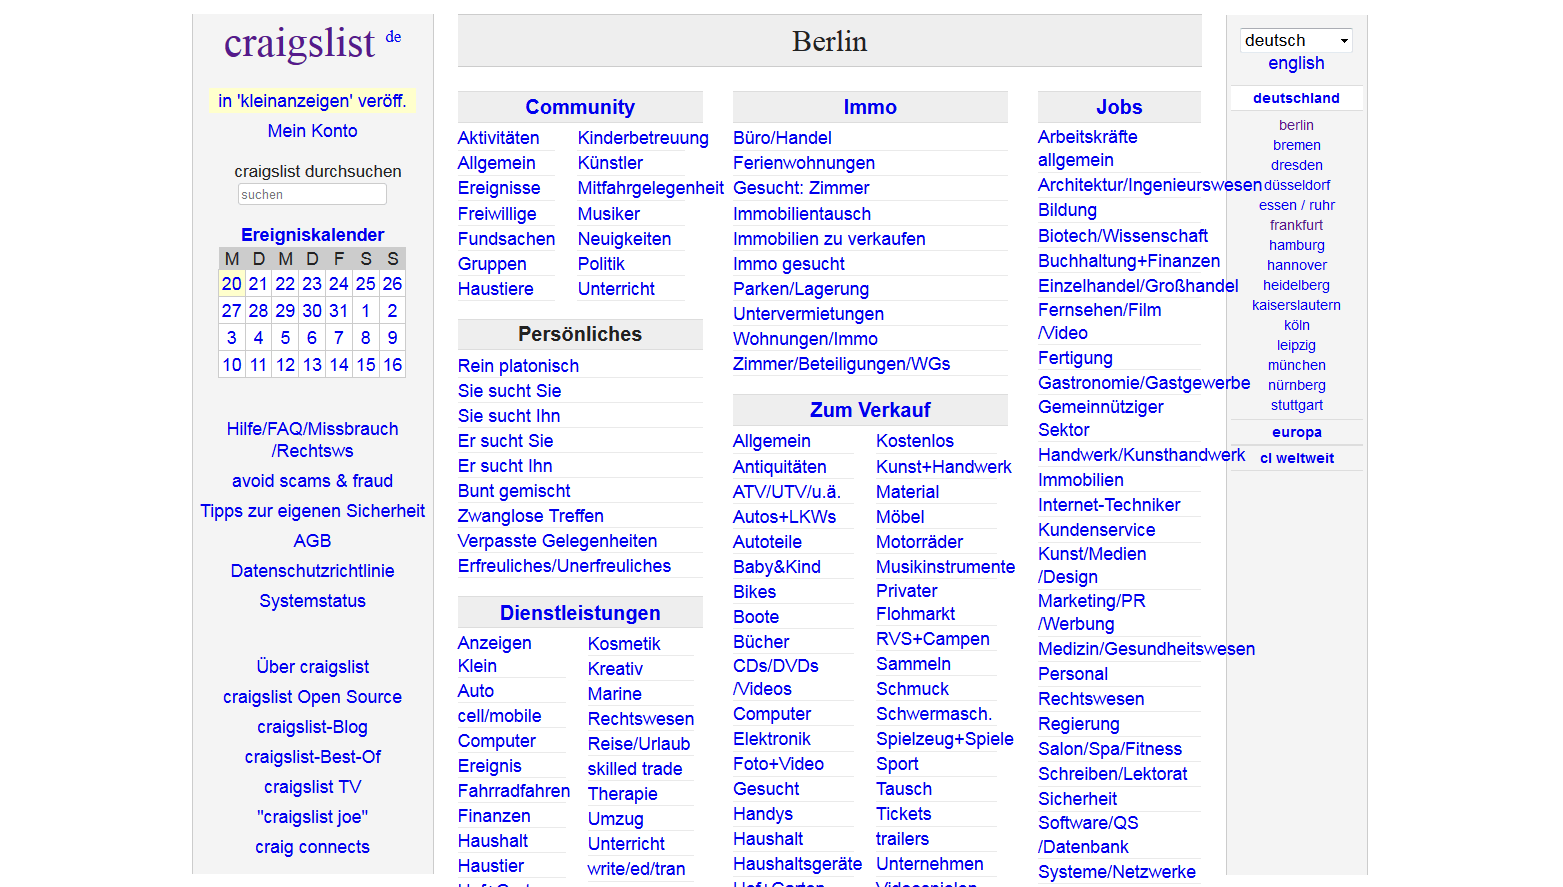Open the Rein platonisch personals link
The width and height of the screenshot is (1563, 887).
[518, 366]
